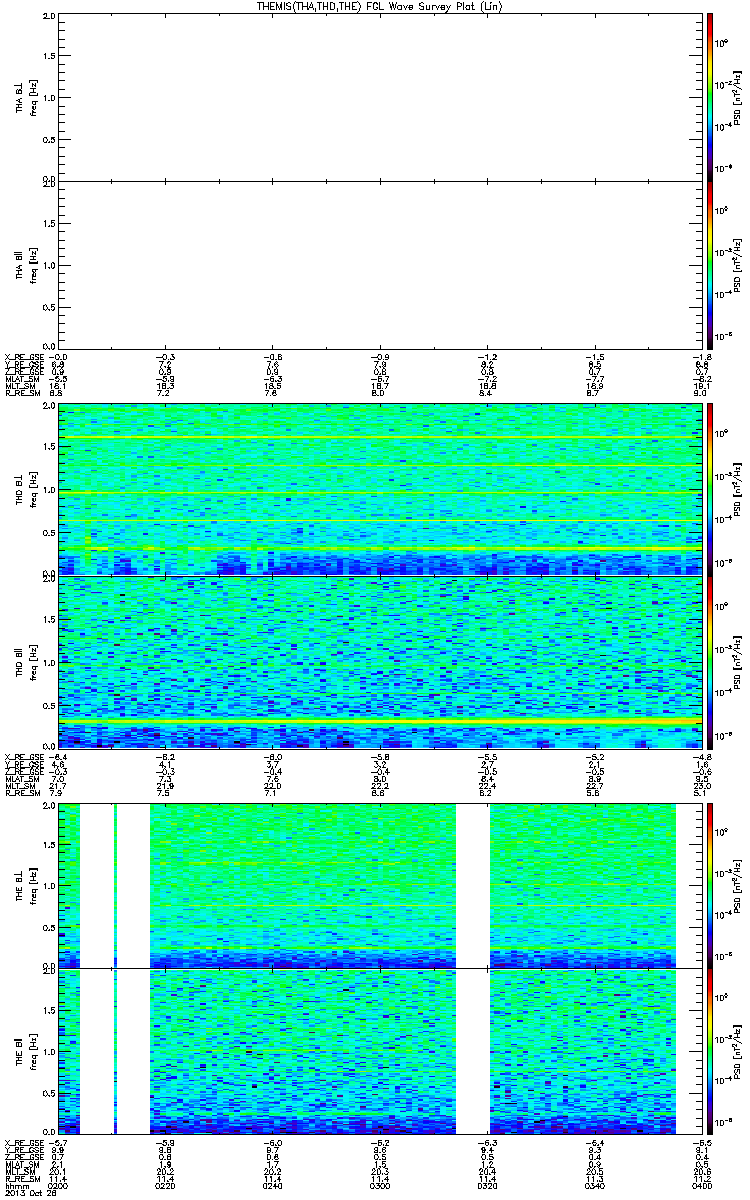Click the 'THA Bll freq [Hz]' axis label

pos(24,265)
